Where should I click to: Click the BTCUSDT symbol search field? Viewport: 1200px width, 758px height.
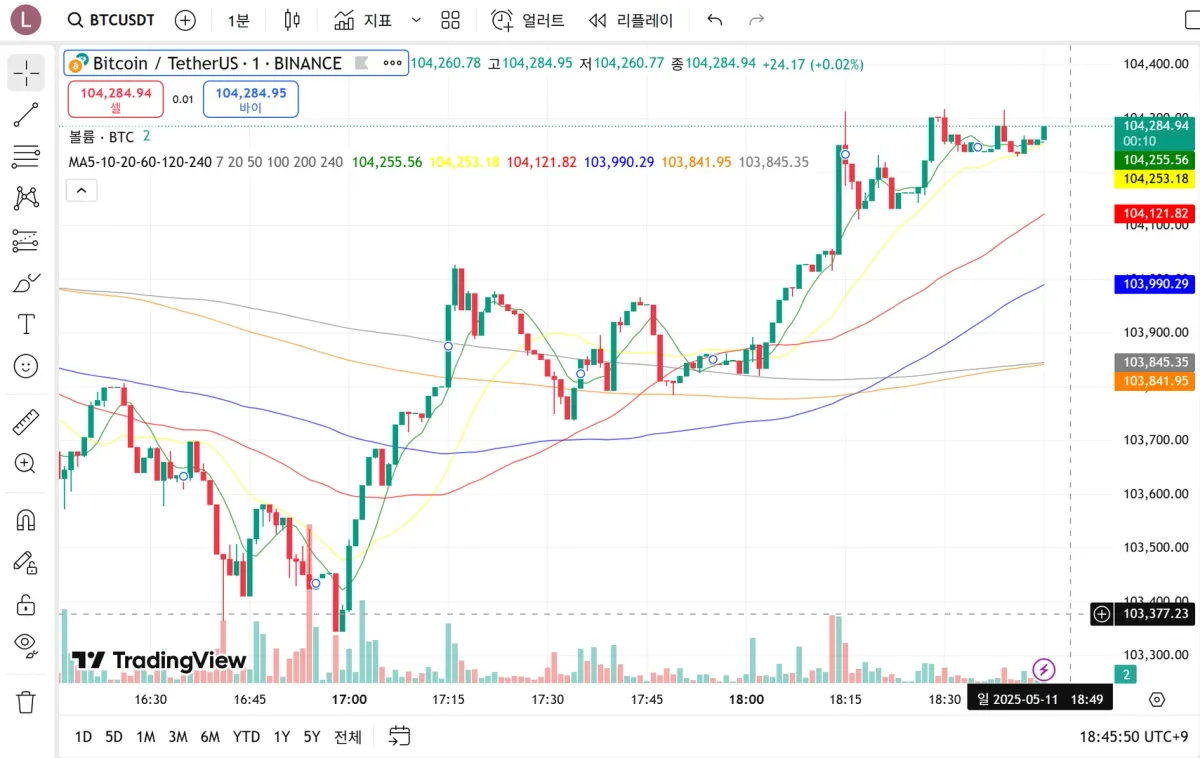111,20
